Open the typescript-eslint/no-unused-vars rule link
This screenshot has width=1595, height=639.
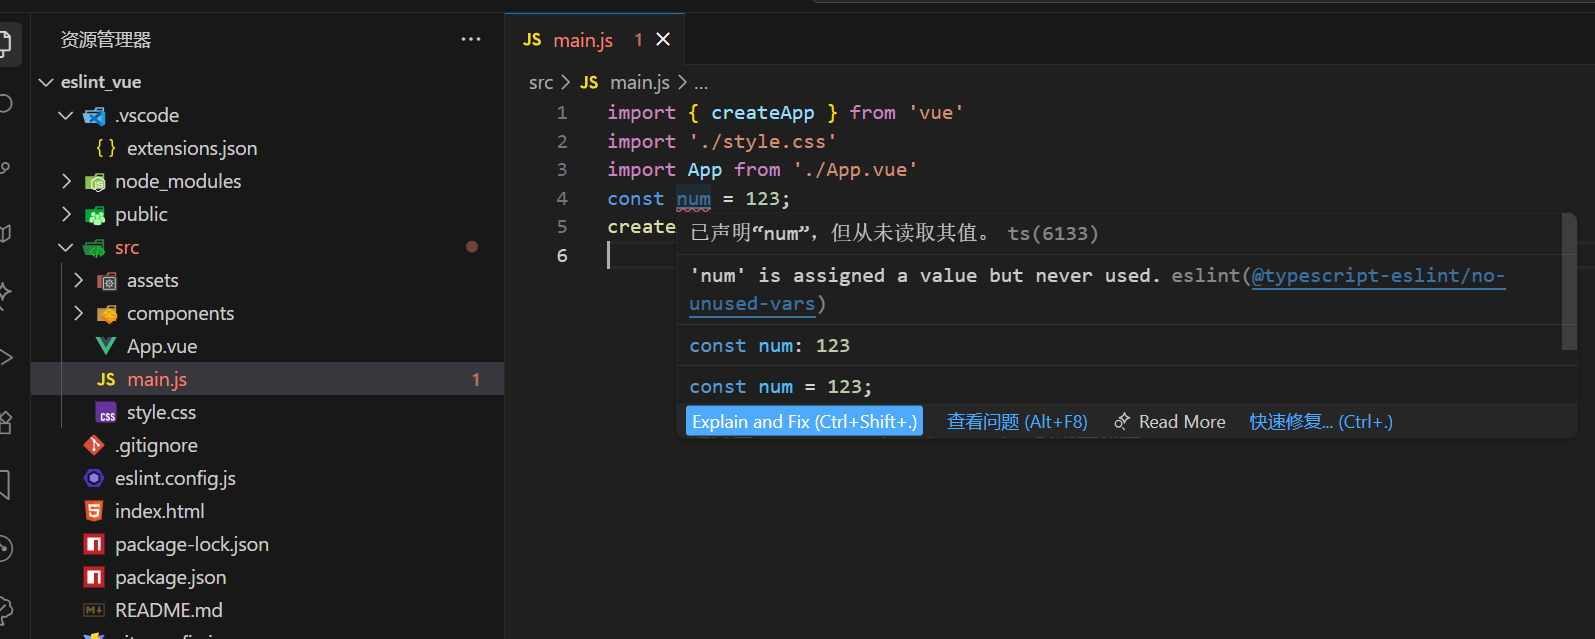click(x=1378, y=276)
